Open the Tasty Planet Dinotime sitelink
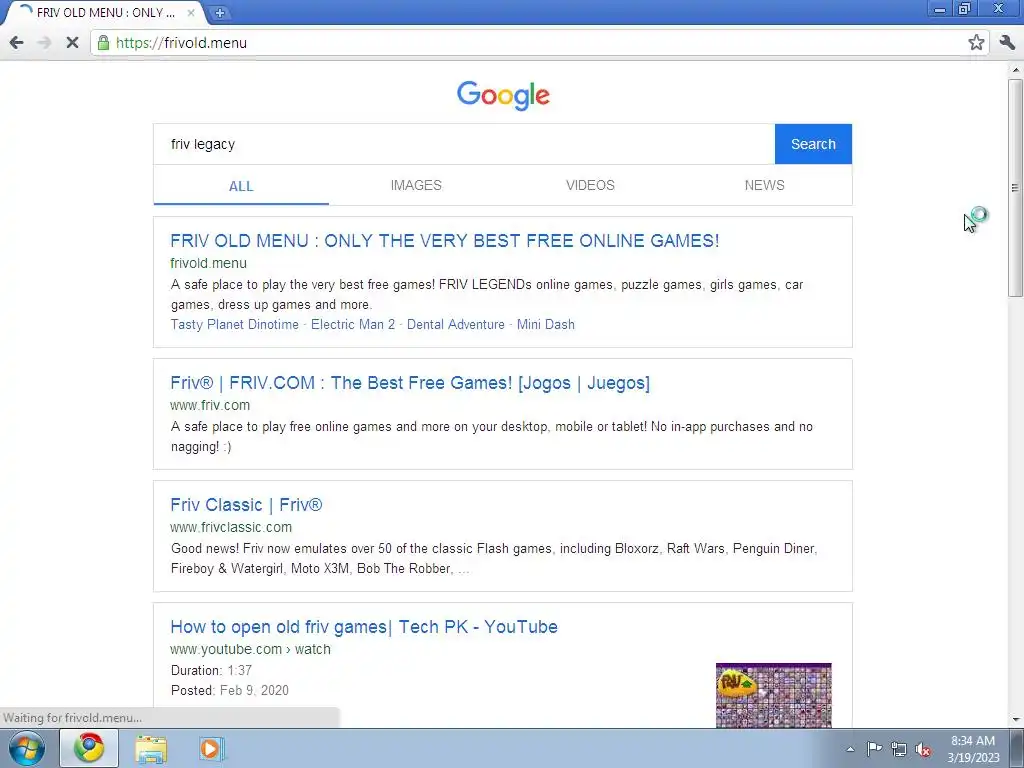The height and width of the screenshot is (768, 1024). [234, 325]
